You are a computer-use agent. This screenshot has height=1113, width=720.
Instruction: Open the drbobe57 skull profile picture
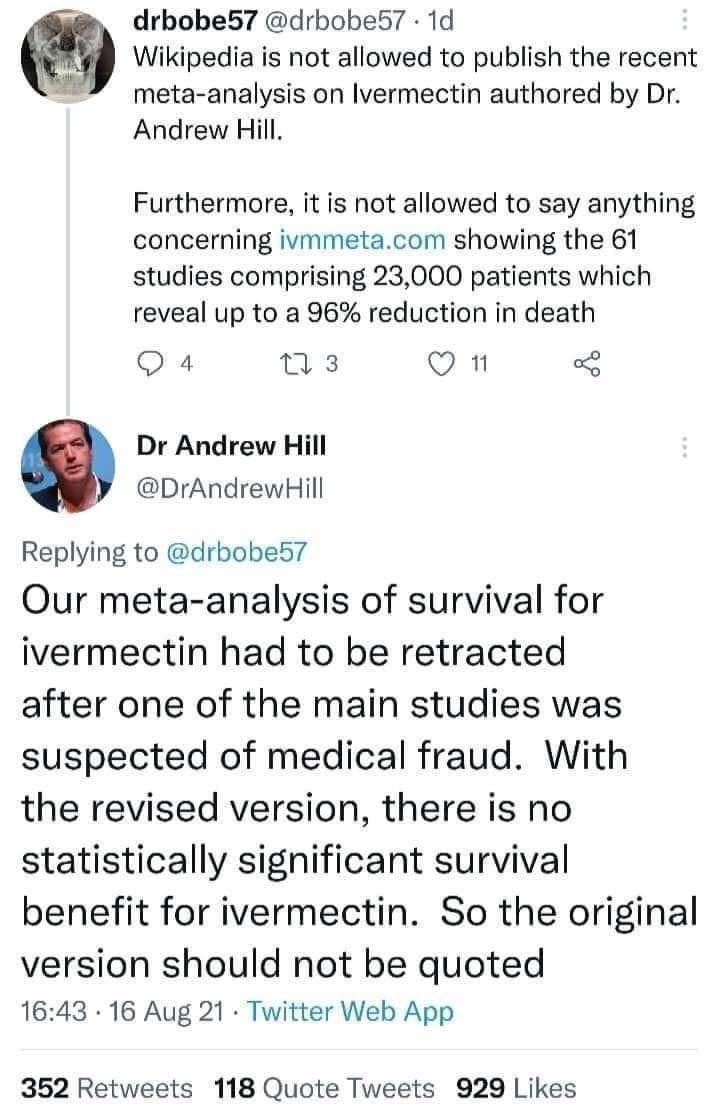(x=66, y=50)
